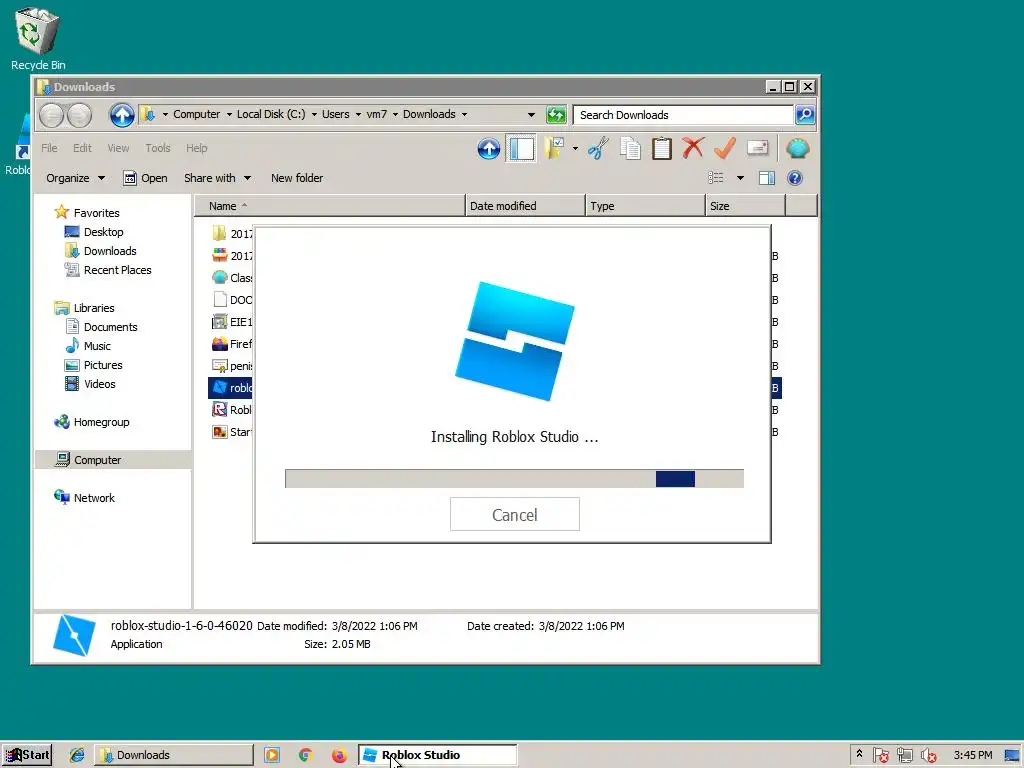This screenshot has height=768, width=1024.
Task: Click the Rename toolbar icon
Action: coord(757,148)
